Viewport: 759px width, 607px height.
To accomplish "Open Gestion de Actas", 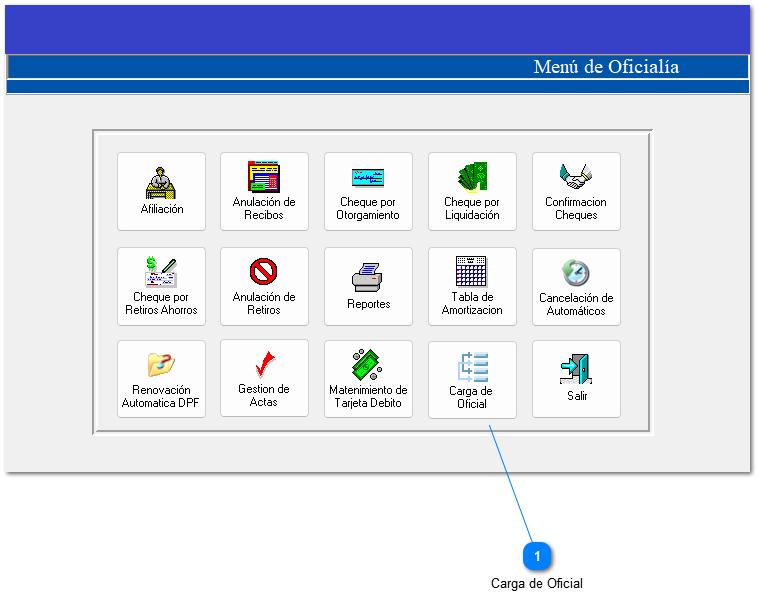I will [x=264, y=379].
